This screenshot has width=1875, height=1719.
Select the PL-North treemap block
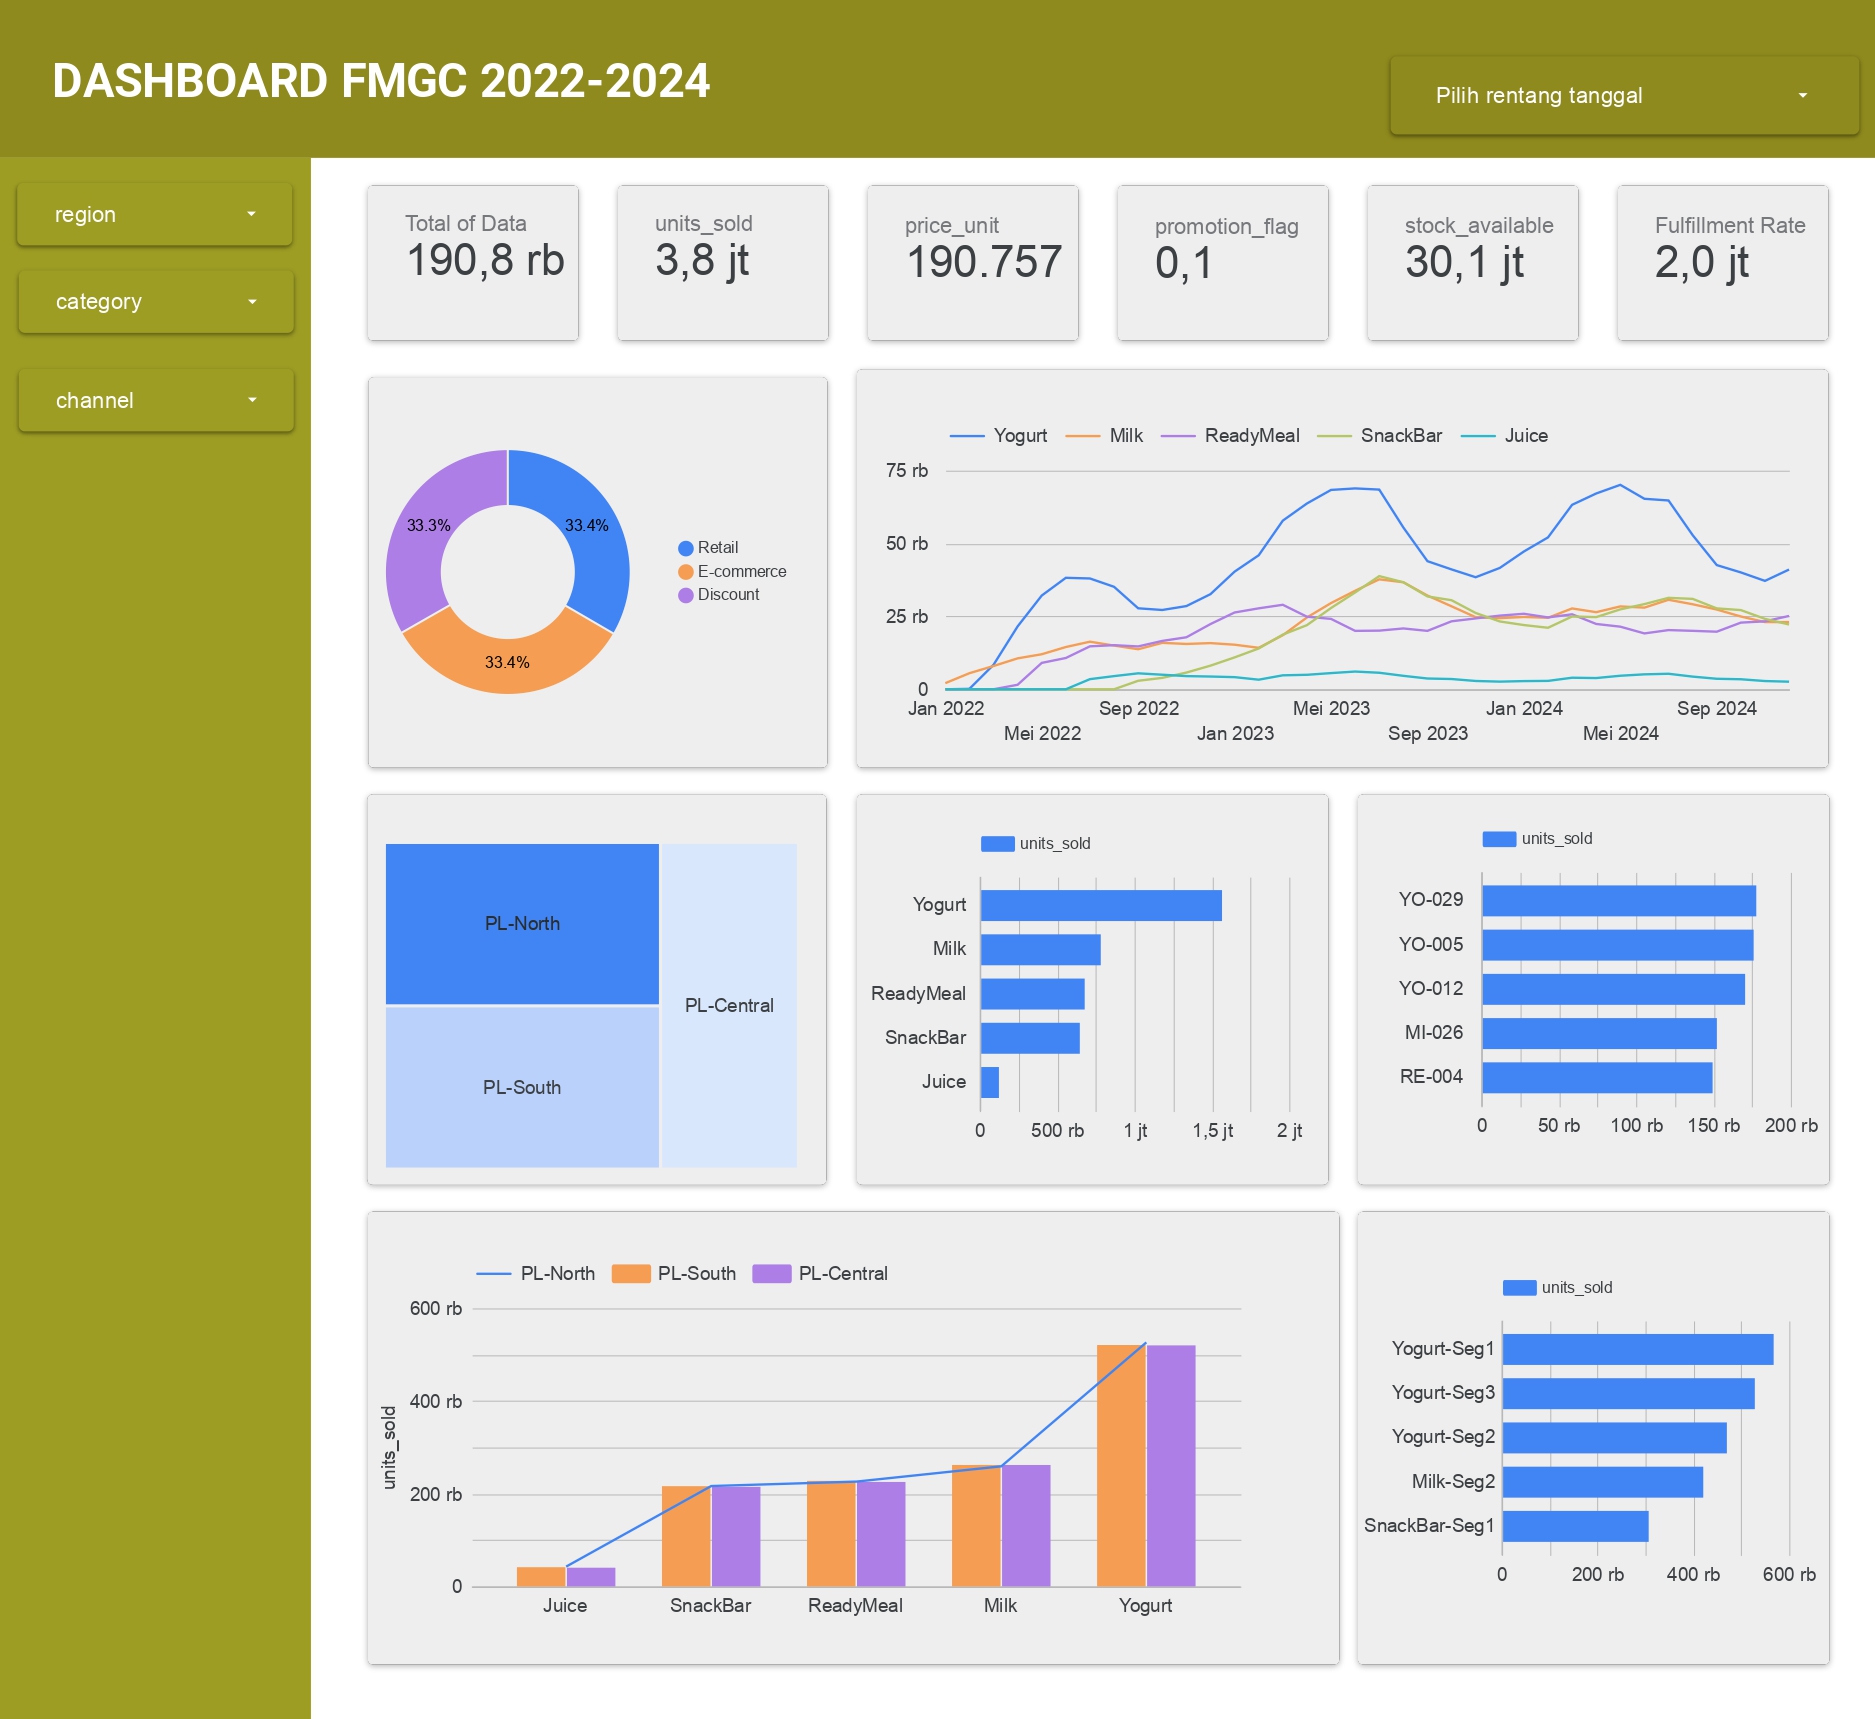pyautogui.click(x=521, y=923)
